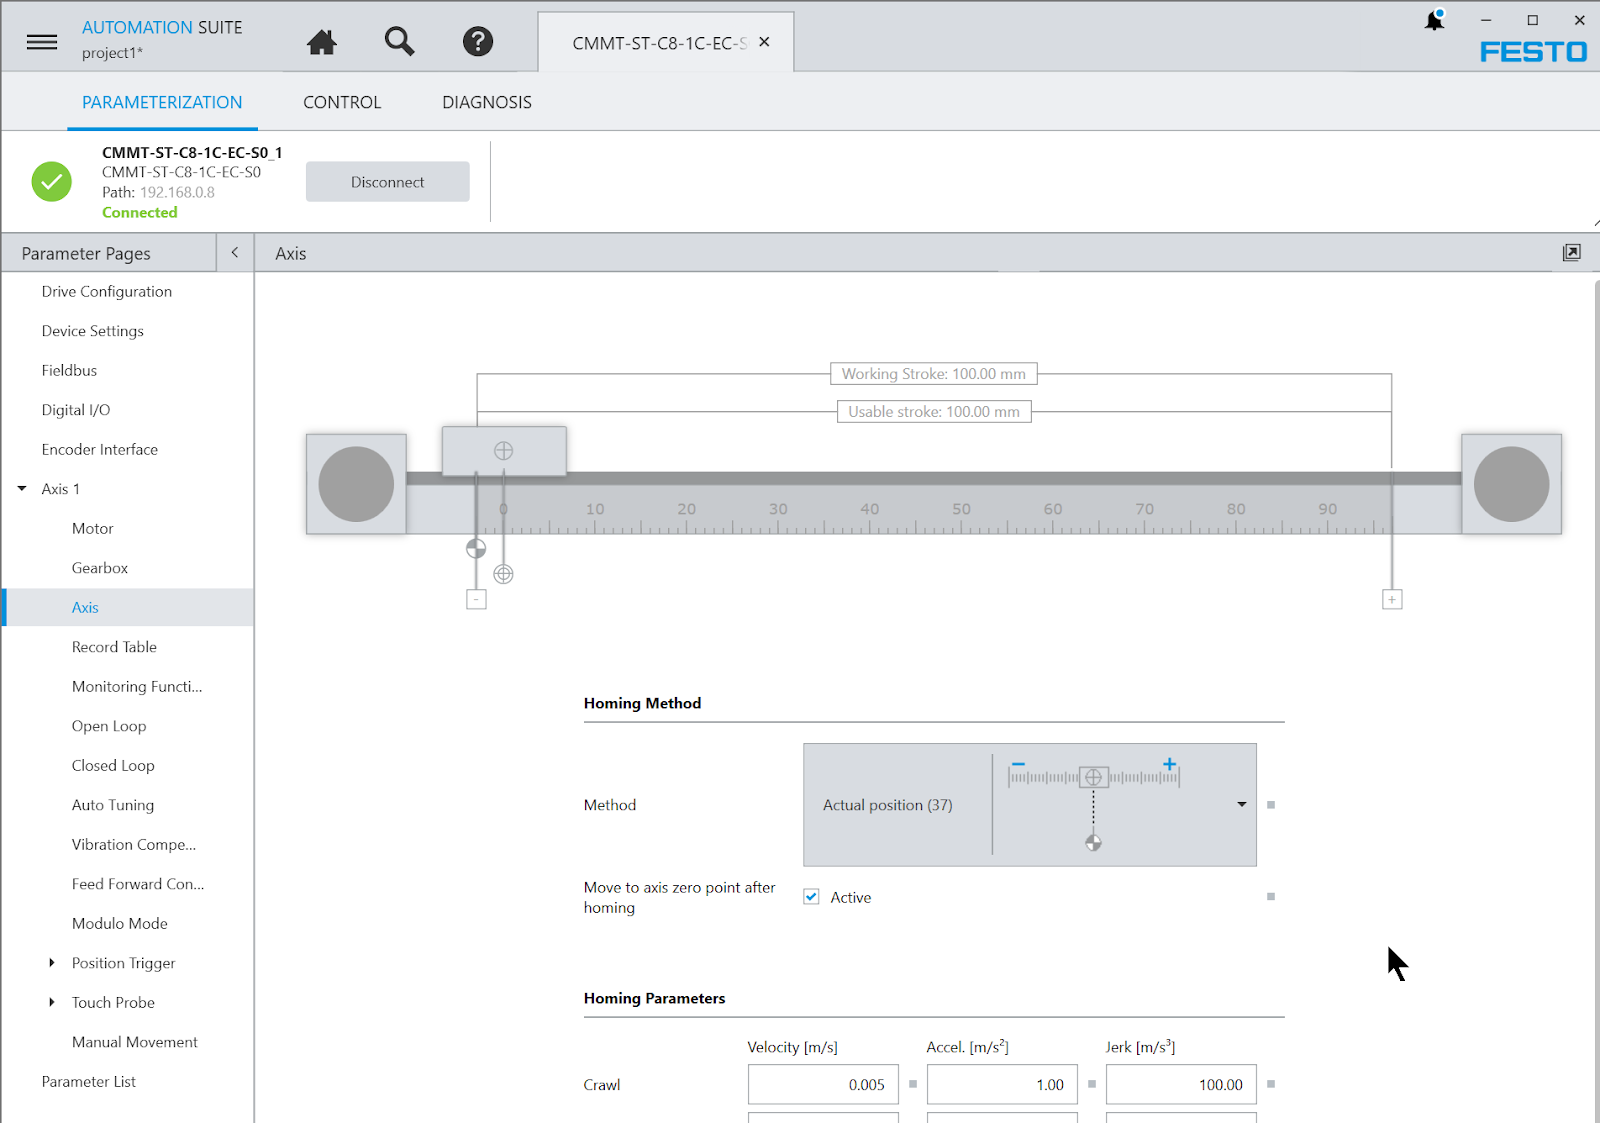Open Feed Forward Control page
This screenshot has height=1123, width=1600.
[138, 884]
